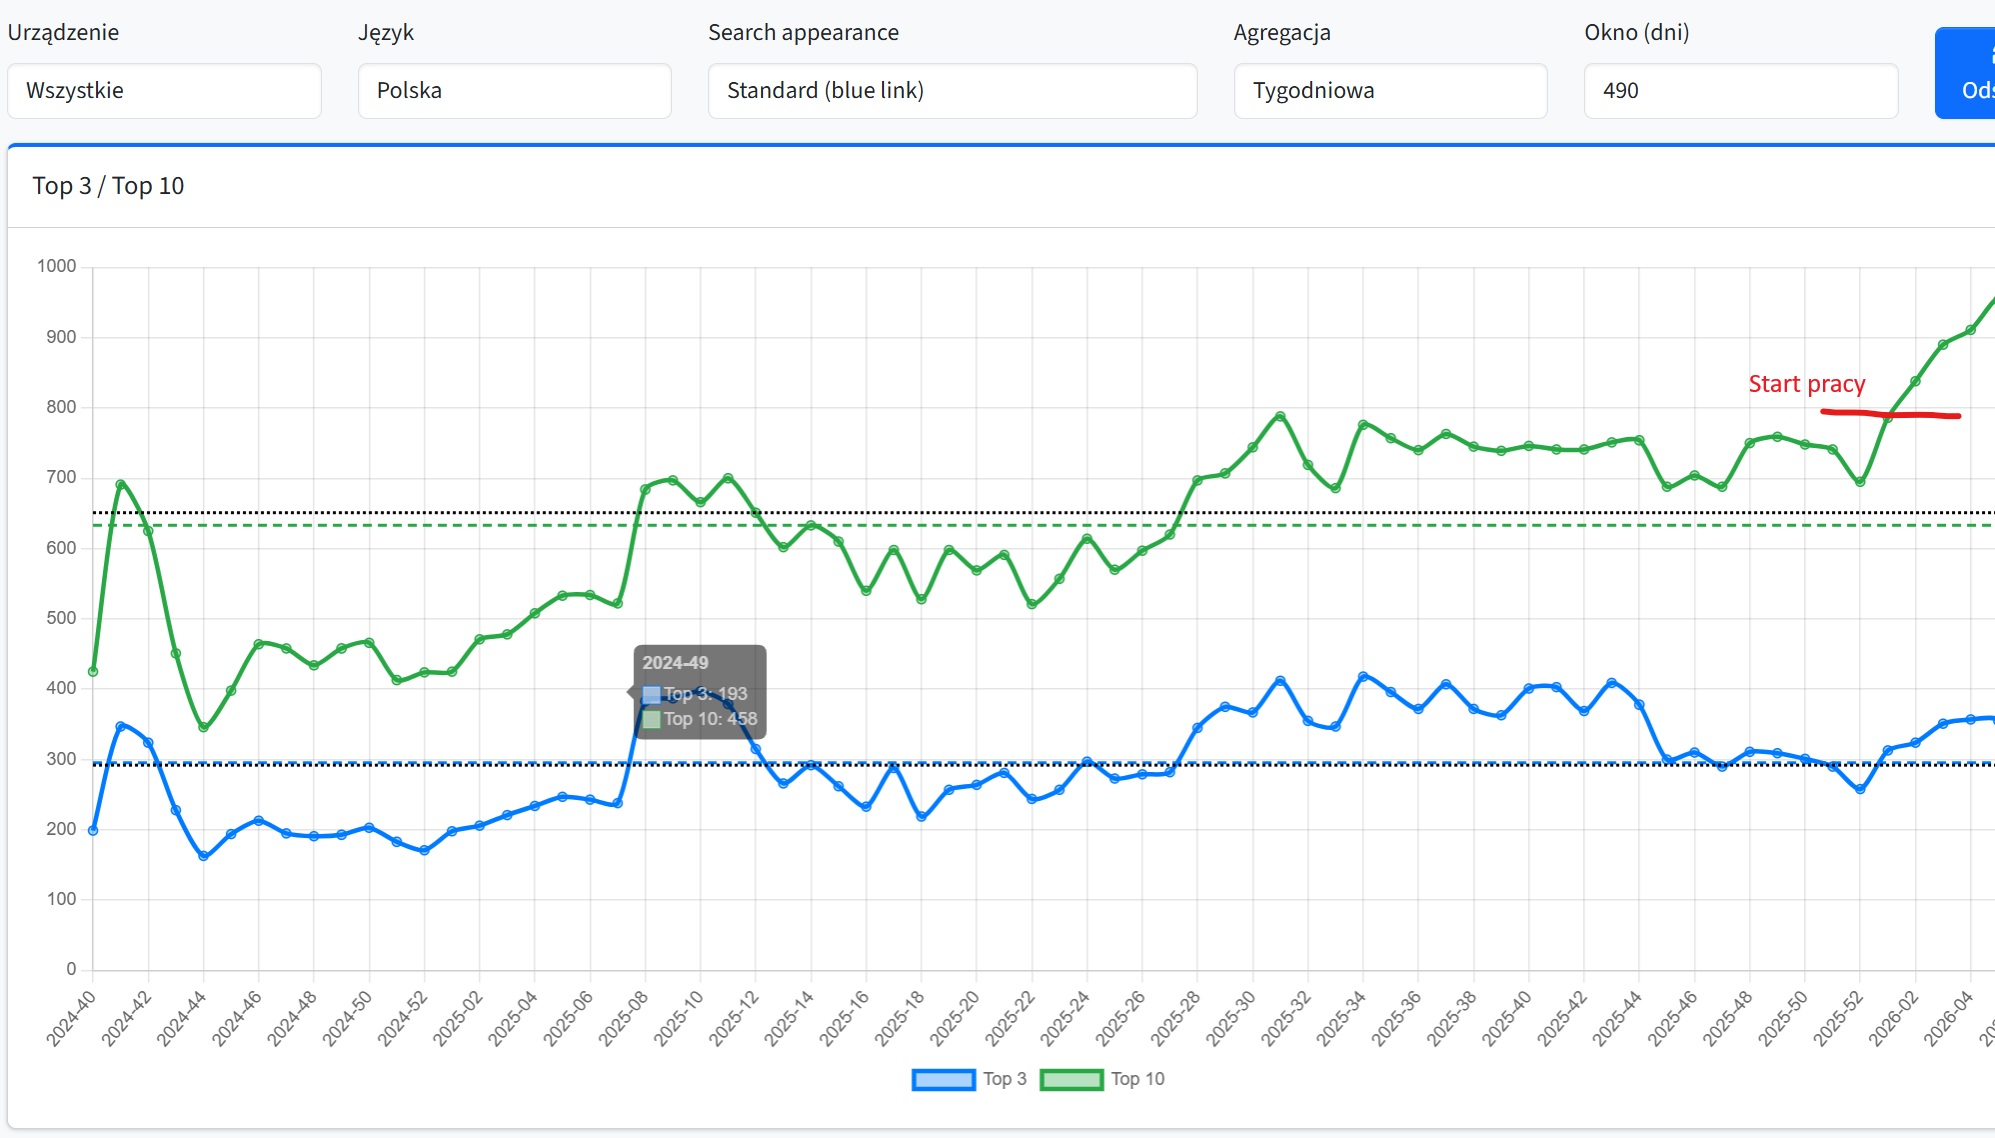Click the red Start pracy annotation text
The image size is (1995, 1138).
point(1806,384)
